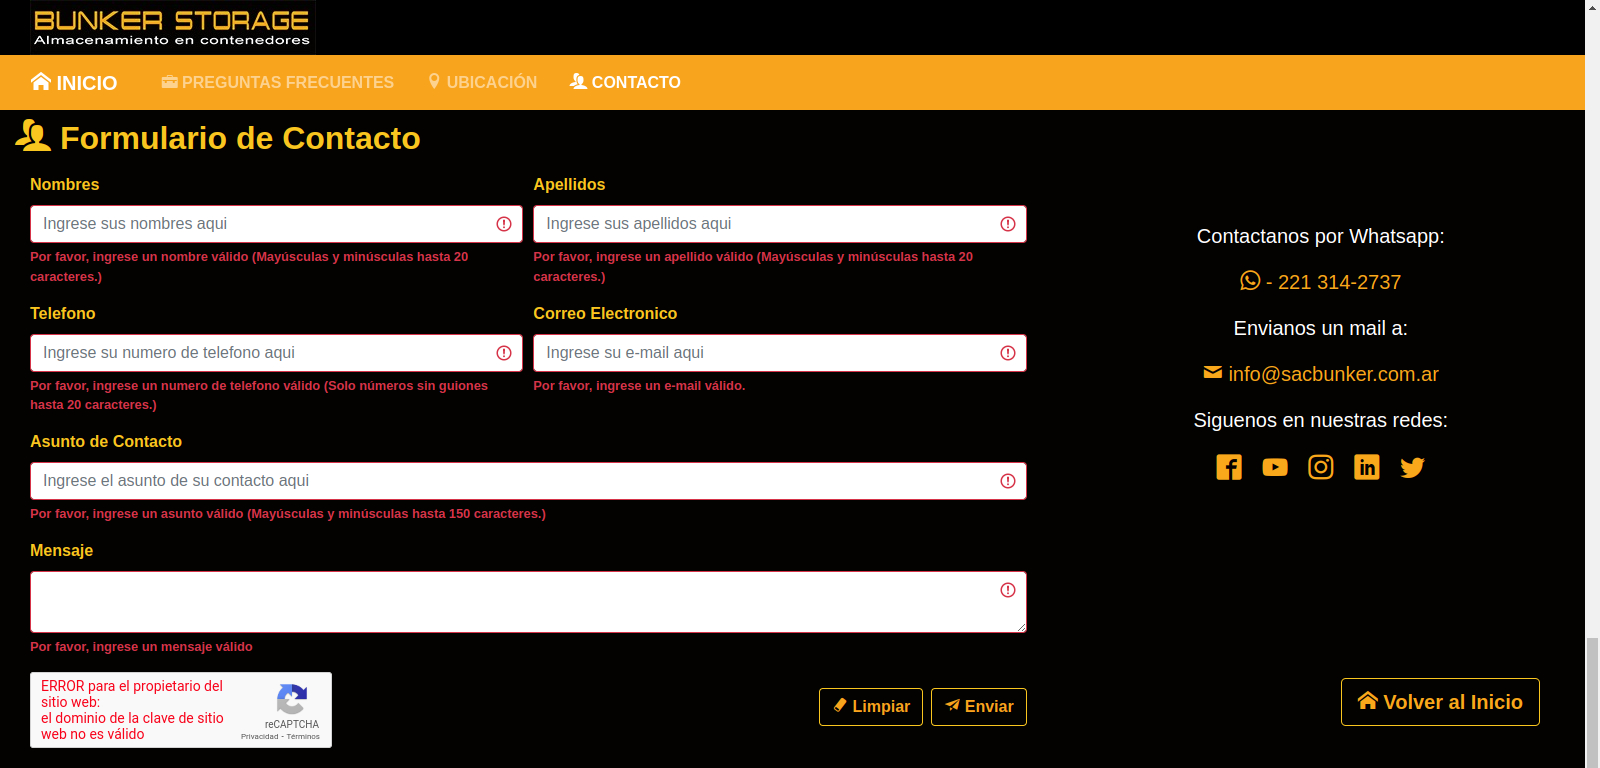
Task: Click the Bunker Storage logo
Action: [172, 27]
